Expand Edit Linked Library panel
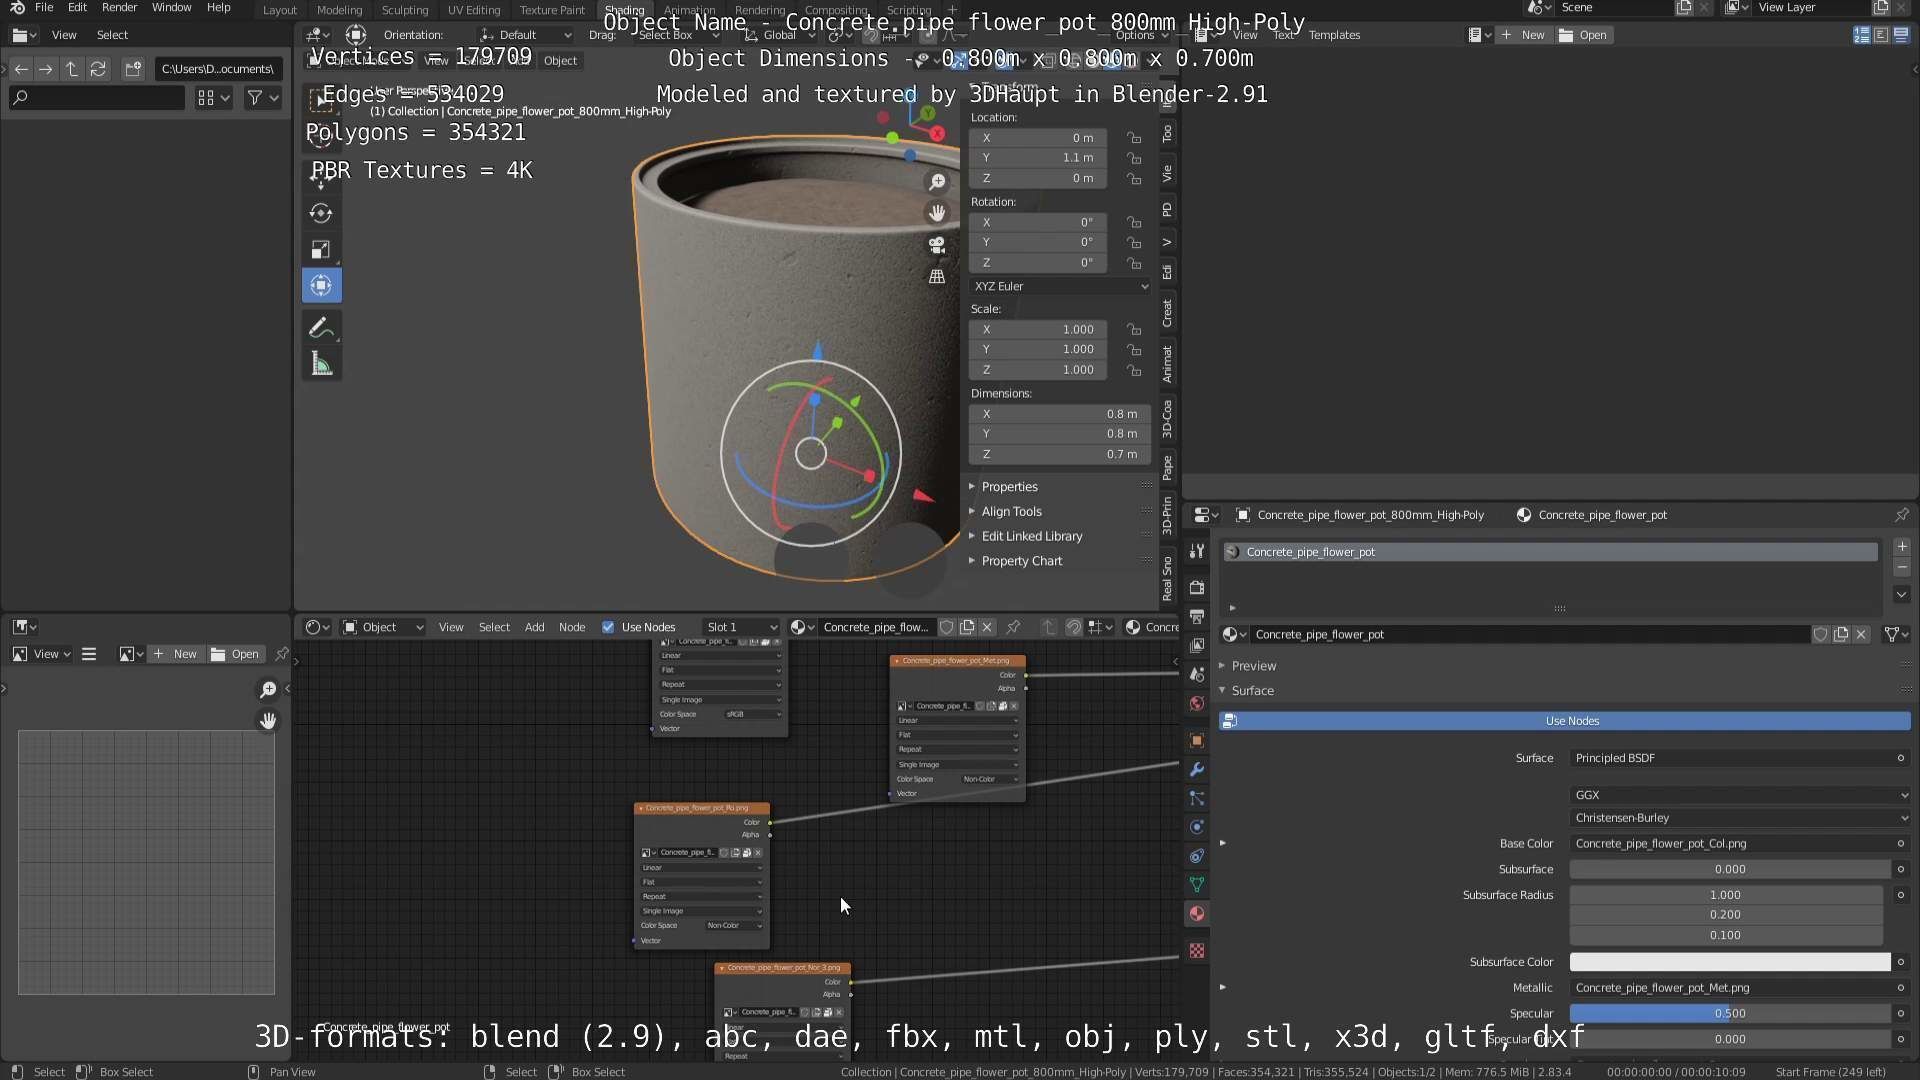The height and width of the screenshot is (1080, 1920). (1031, 536)
